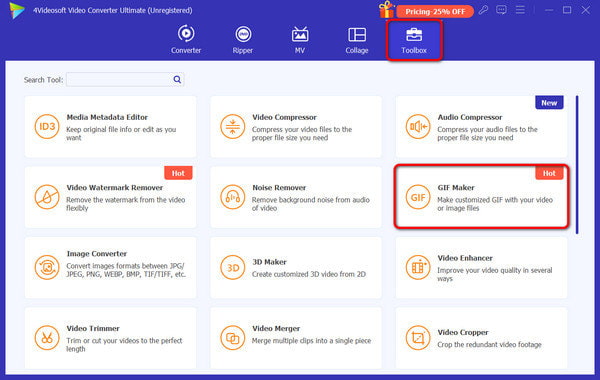Screen dimensions: 600x380
Task: Open Audio Compressor tool title
Action: point(470,117)
